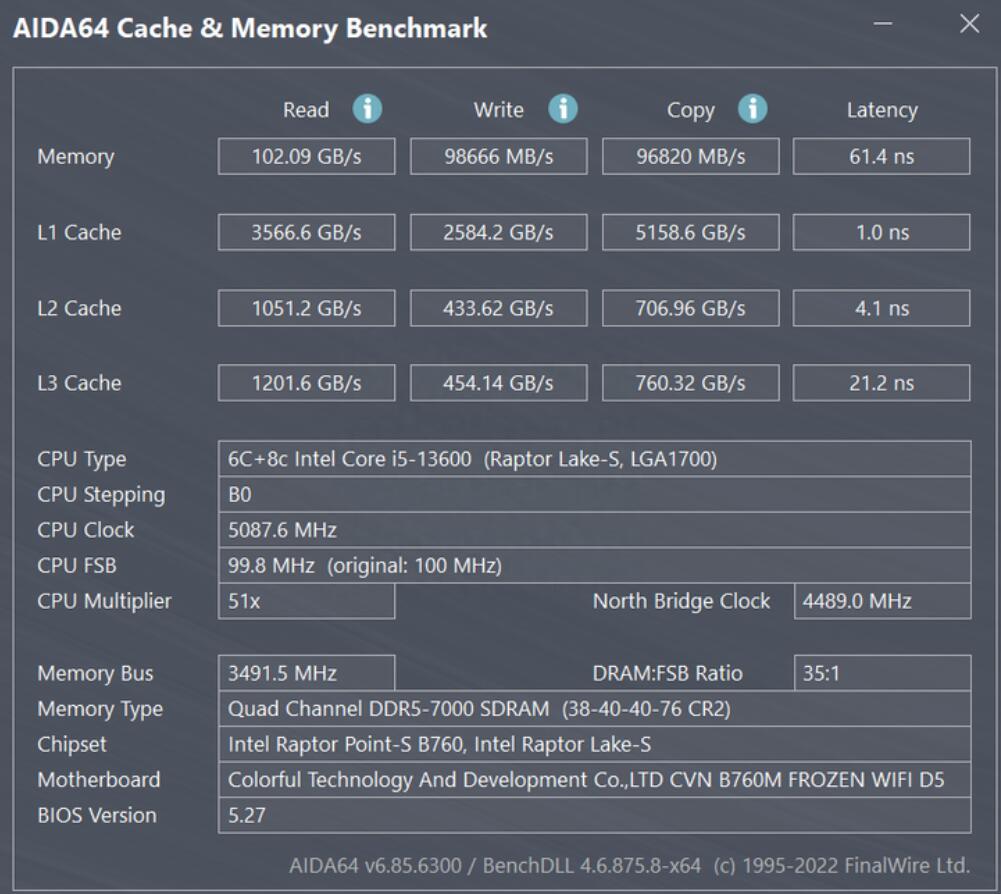Screen dimensions: 1001x894
Task: Click the Motherboard field showing Colorful CVN B760M
Action: [x=595, y=779]
